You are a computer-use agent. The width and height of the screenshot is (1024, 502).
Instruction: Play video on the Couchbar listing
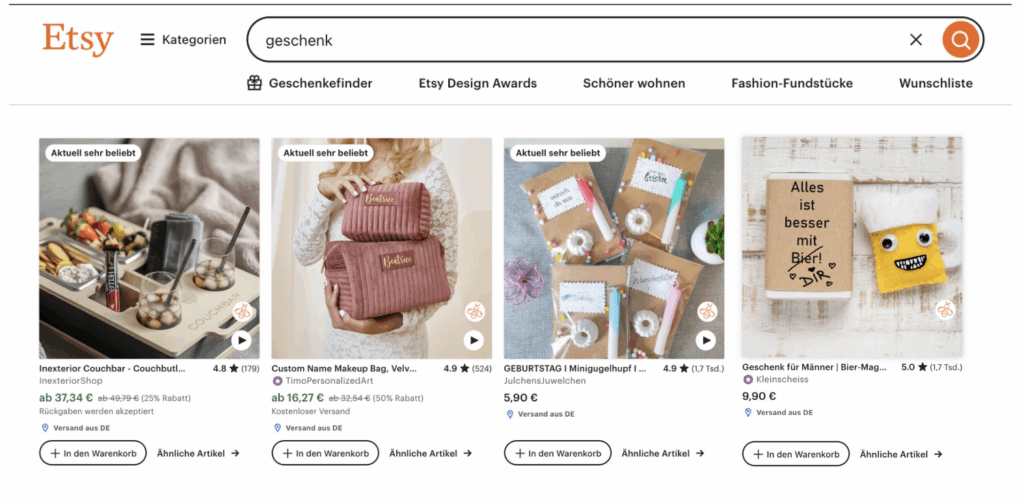[x=241, y=340]
